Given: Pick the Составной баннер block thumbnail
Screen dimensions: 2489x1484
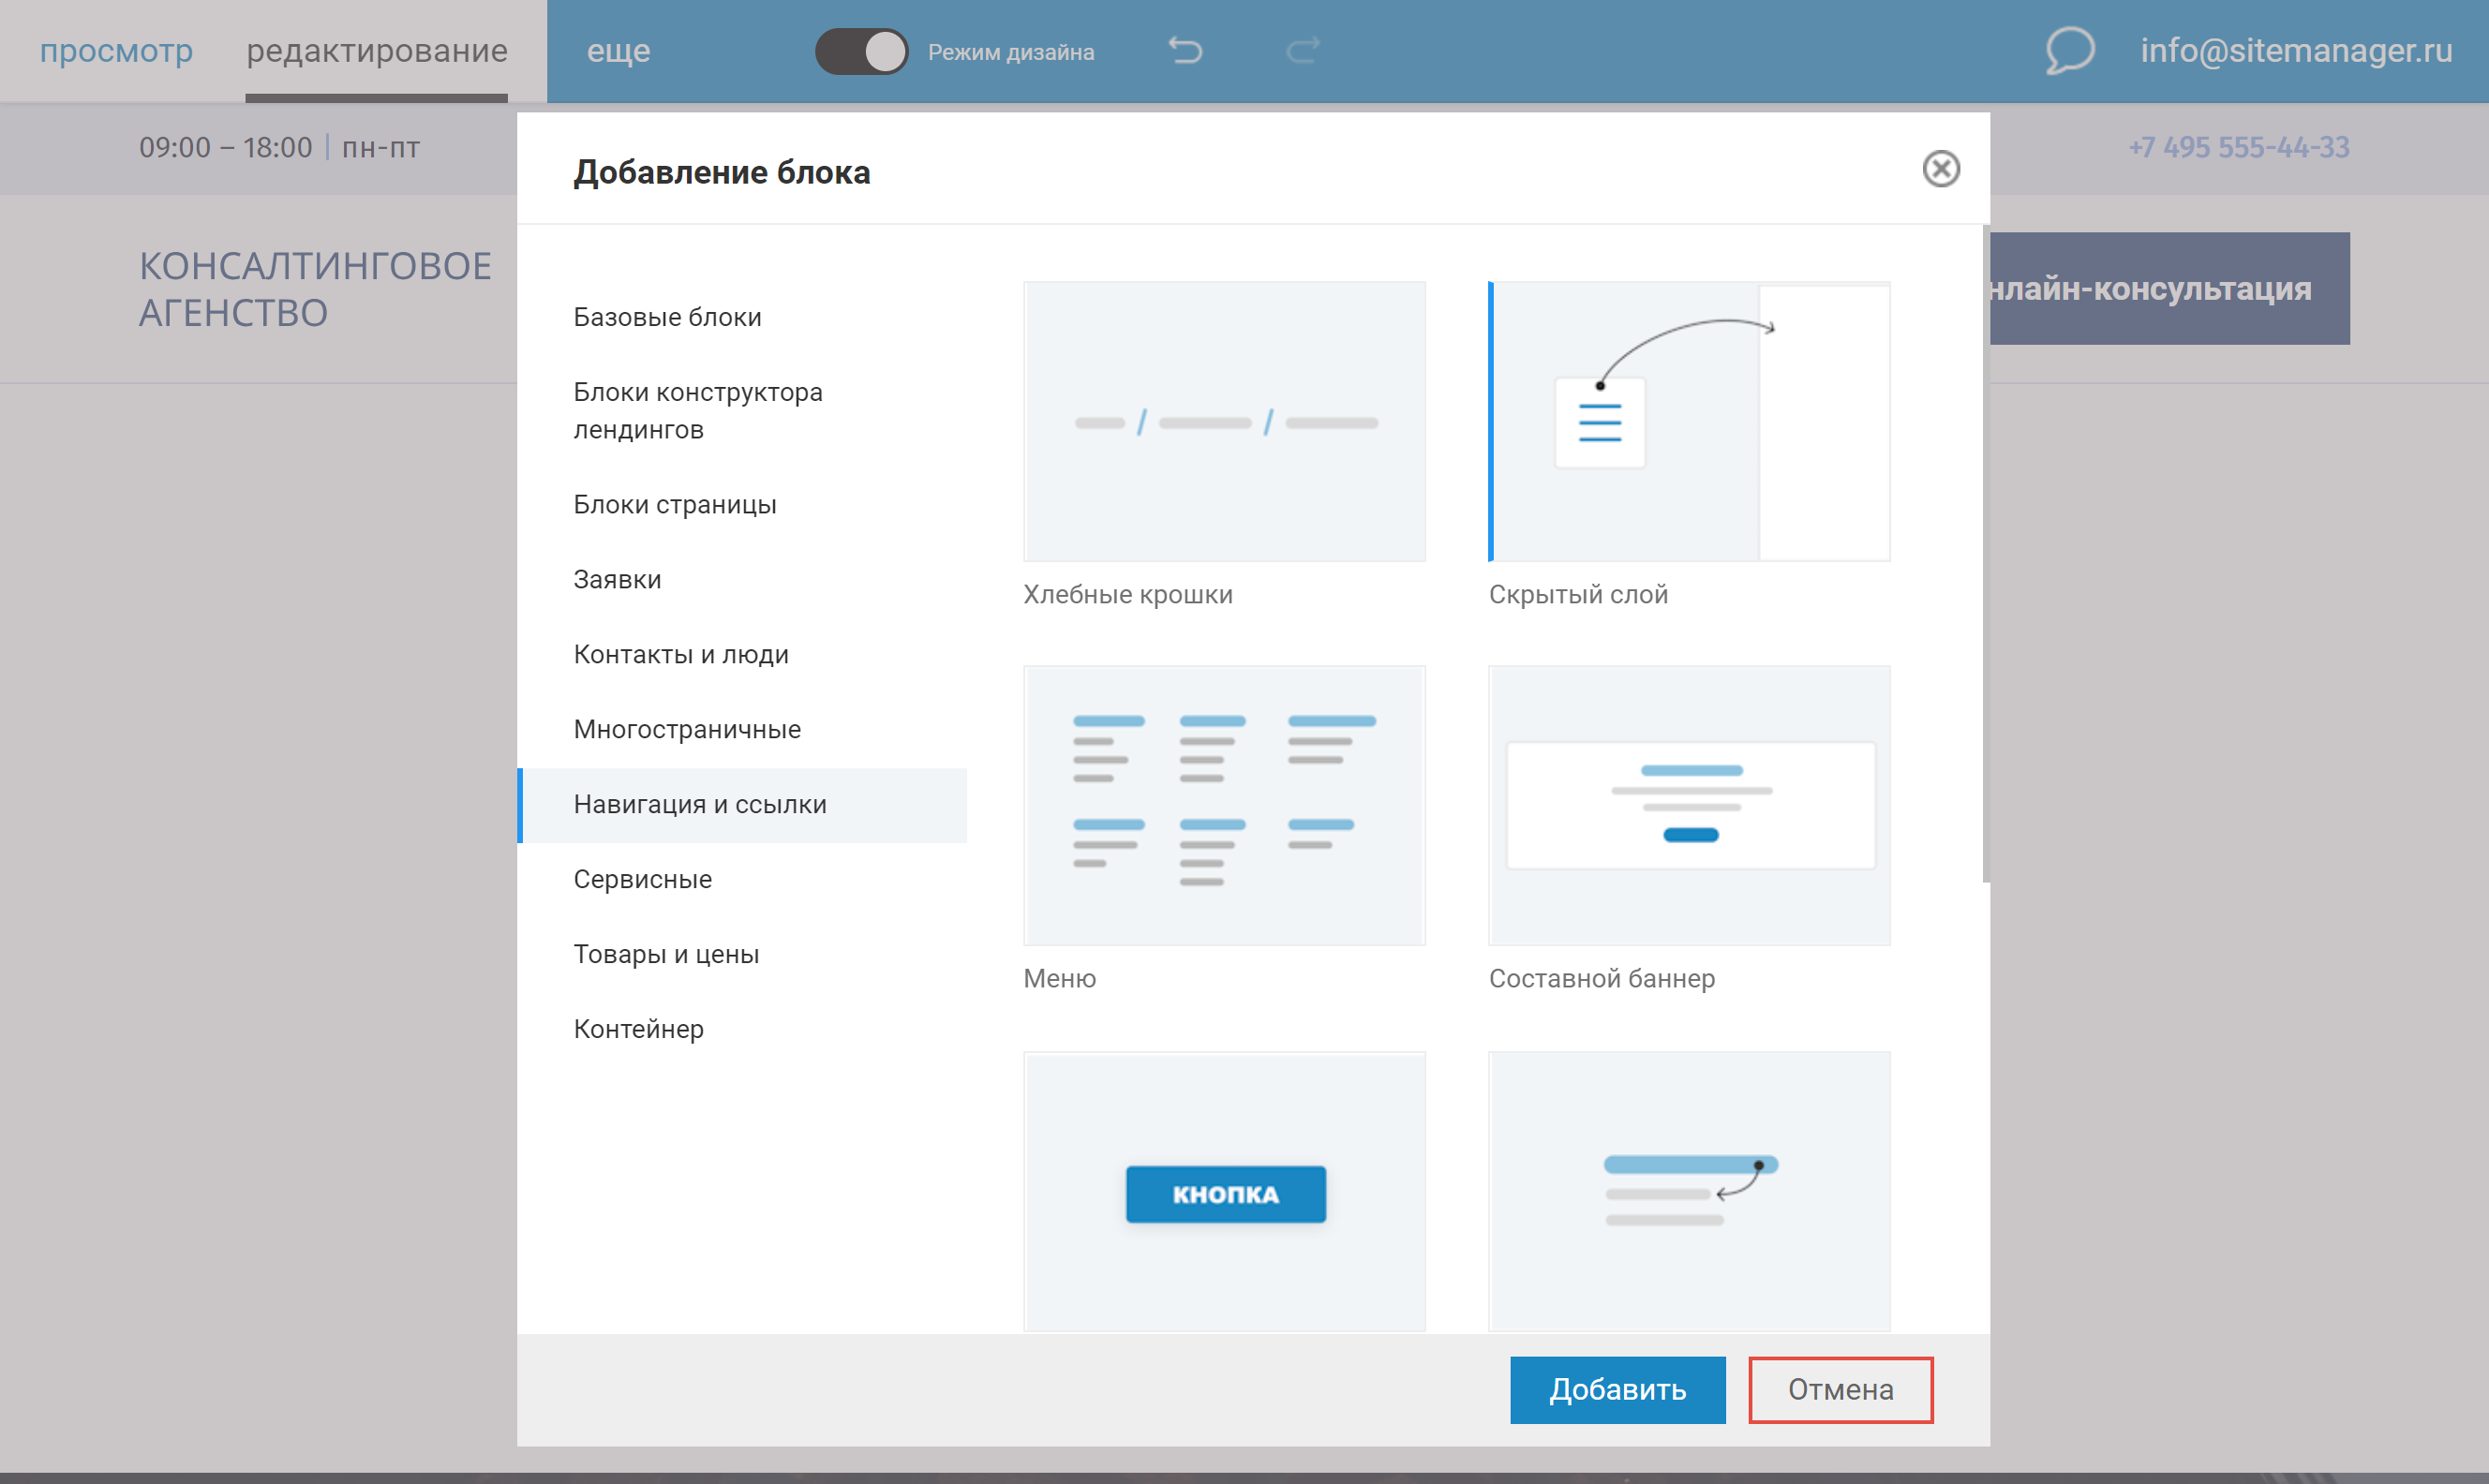Looking at the screenshot, I should [1688, 805].
